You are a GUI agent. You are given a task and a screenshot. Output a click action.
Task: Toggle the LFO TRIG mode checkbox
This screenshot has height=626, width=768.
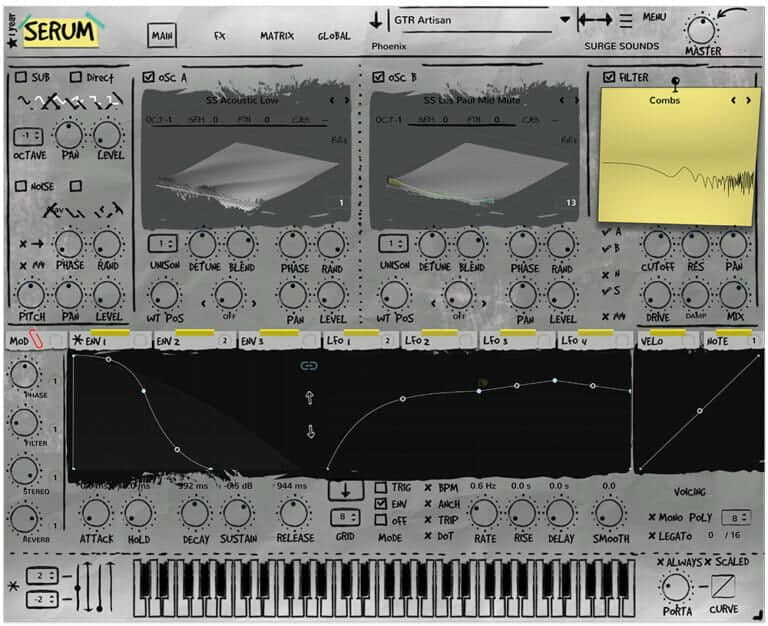(381, 487)
